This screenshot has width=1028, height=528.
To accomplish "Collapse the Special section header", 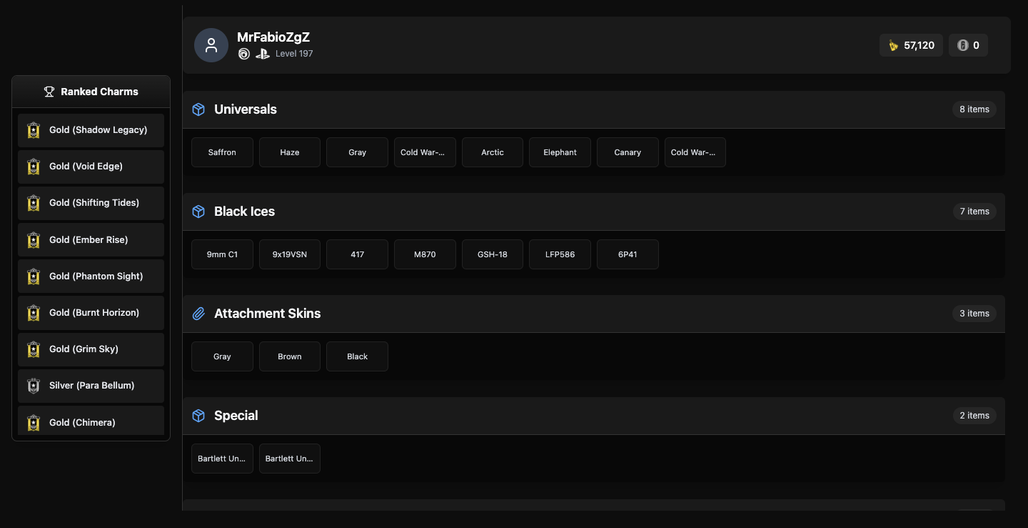I will tap(593, 416).
